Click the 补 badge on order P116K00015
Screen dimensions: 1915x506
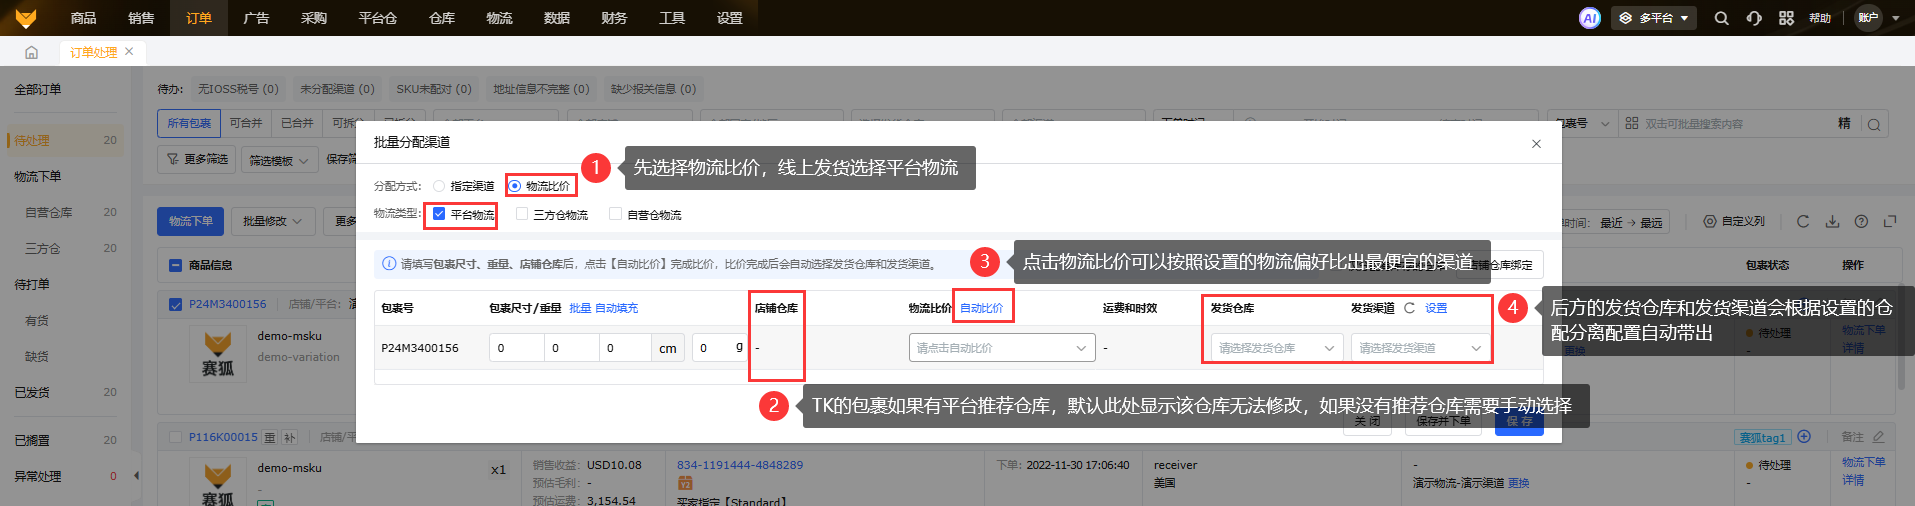tap(289, 438)
